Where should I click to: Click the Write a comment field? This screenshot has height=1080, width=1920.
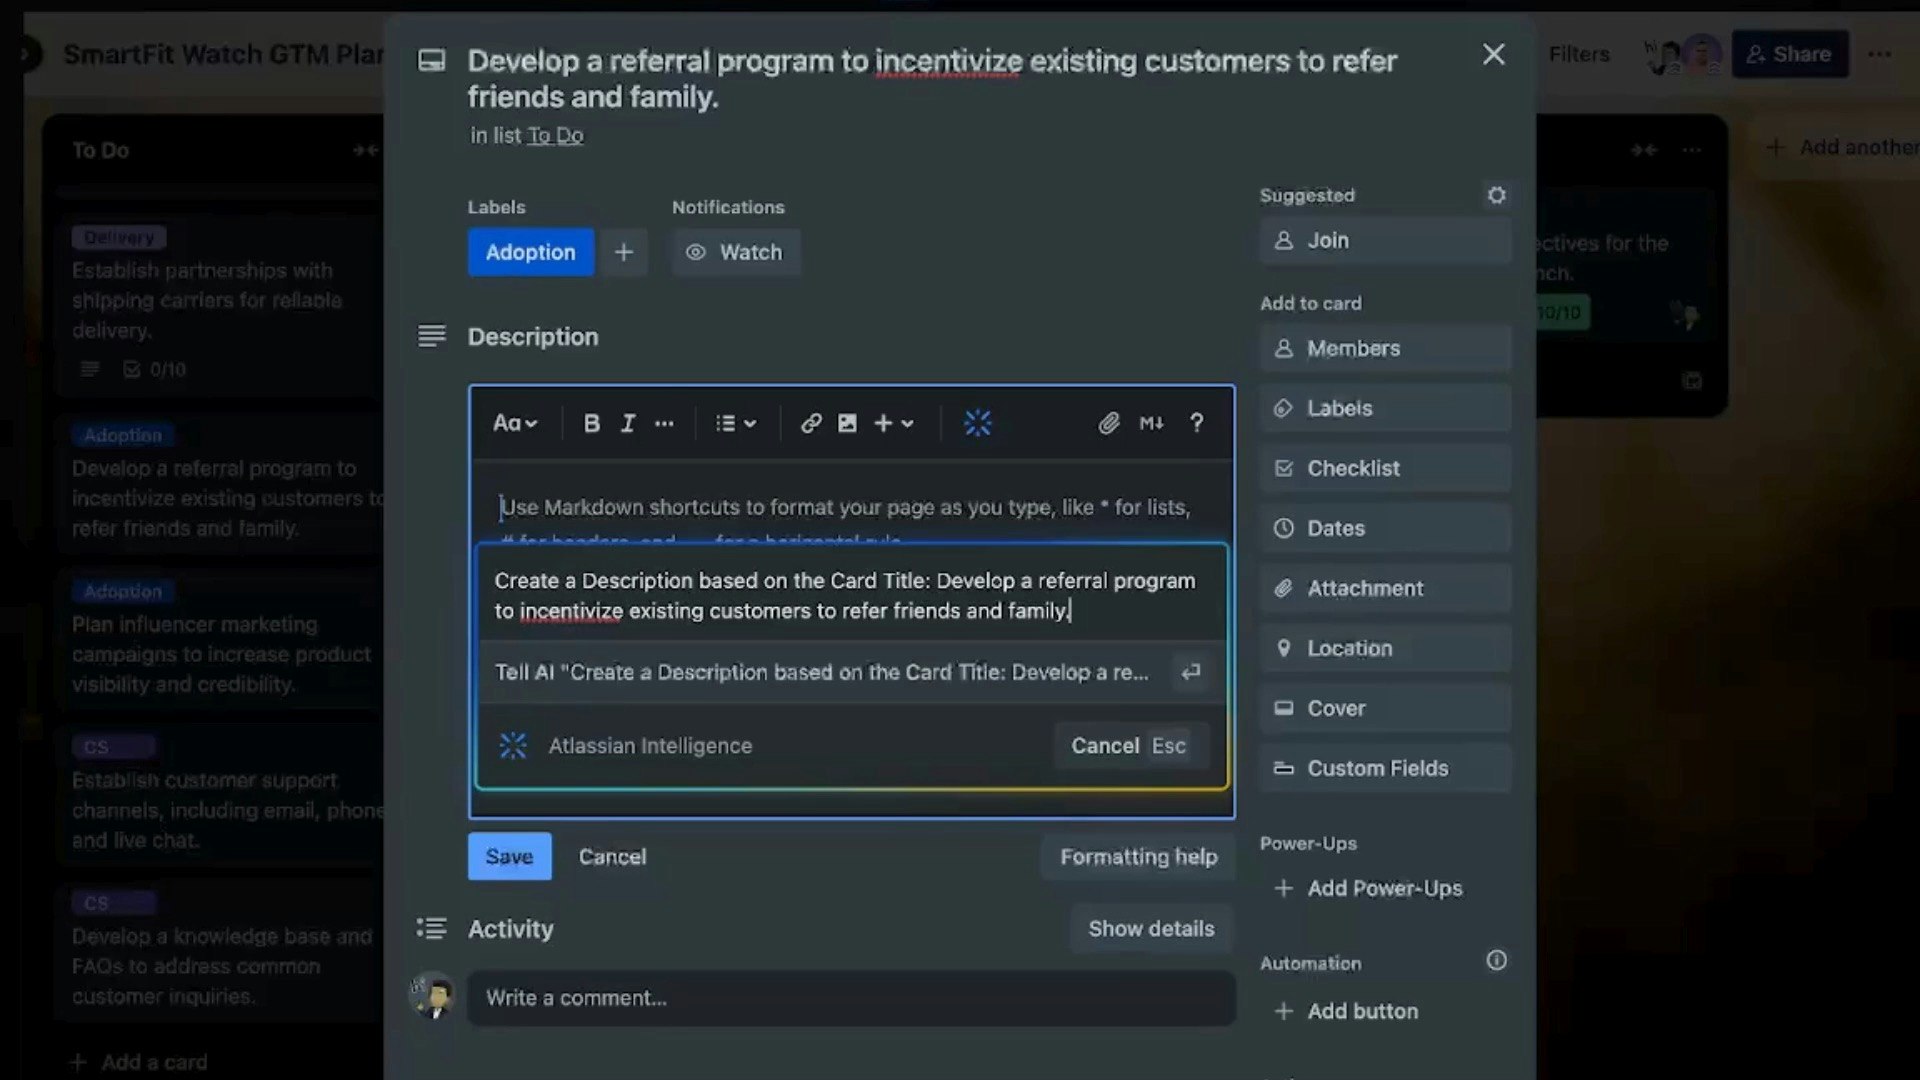click(x=850, y=997)
